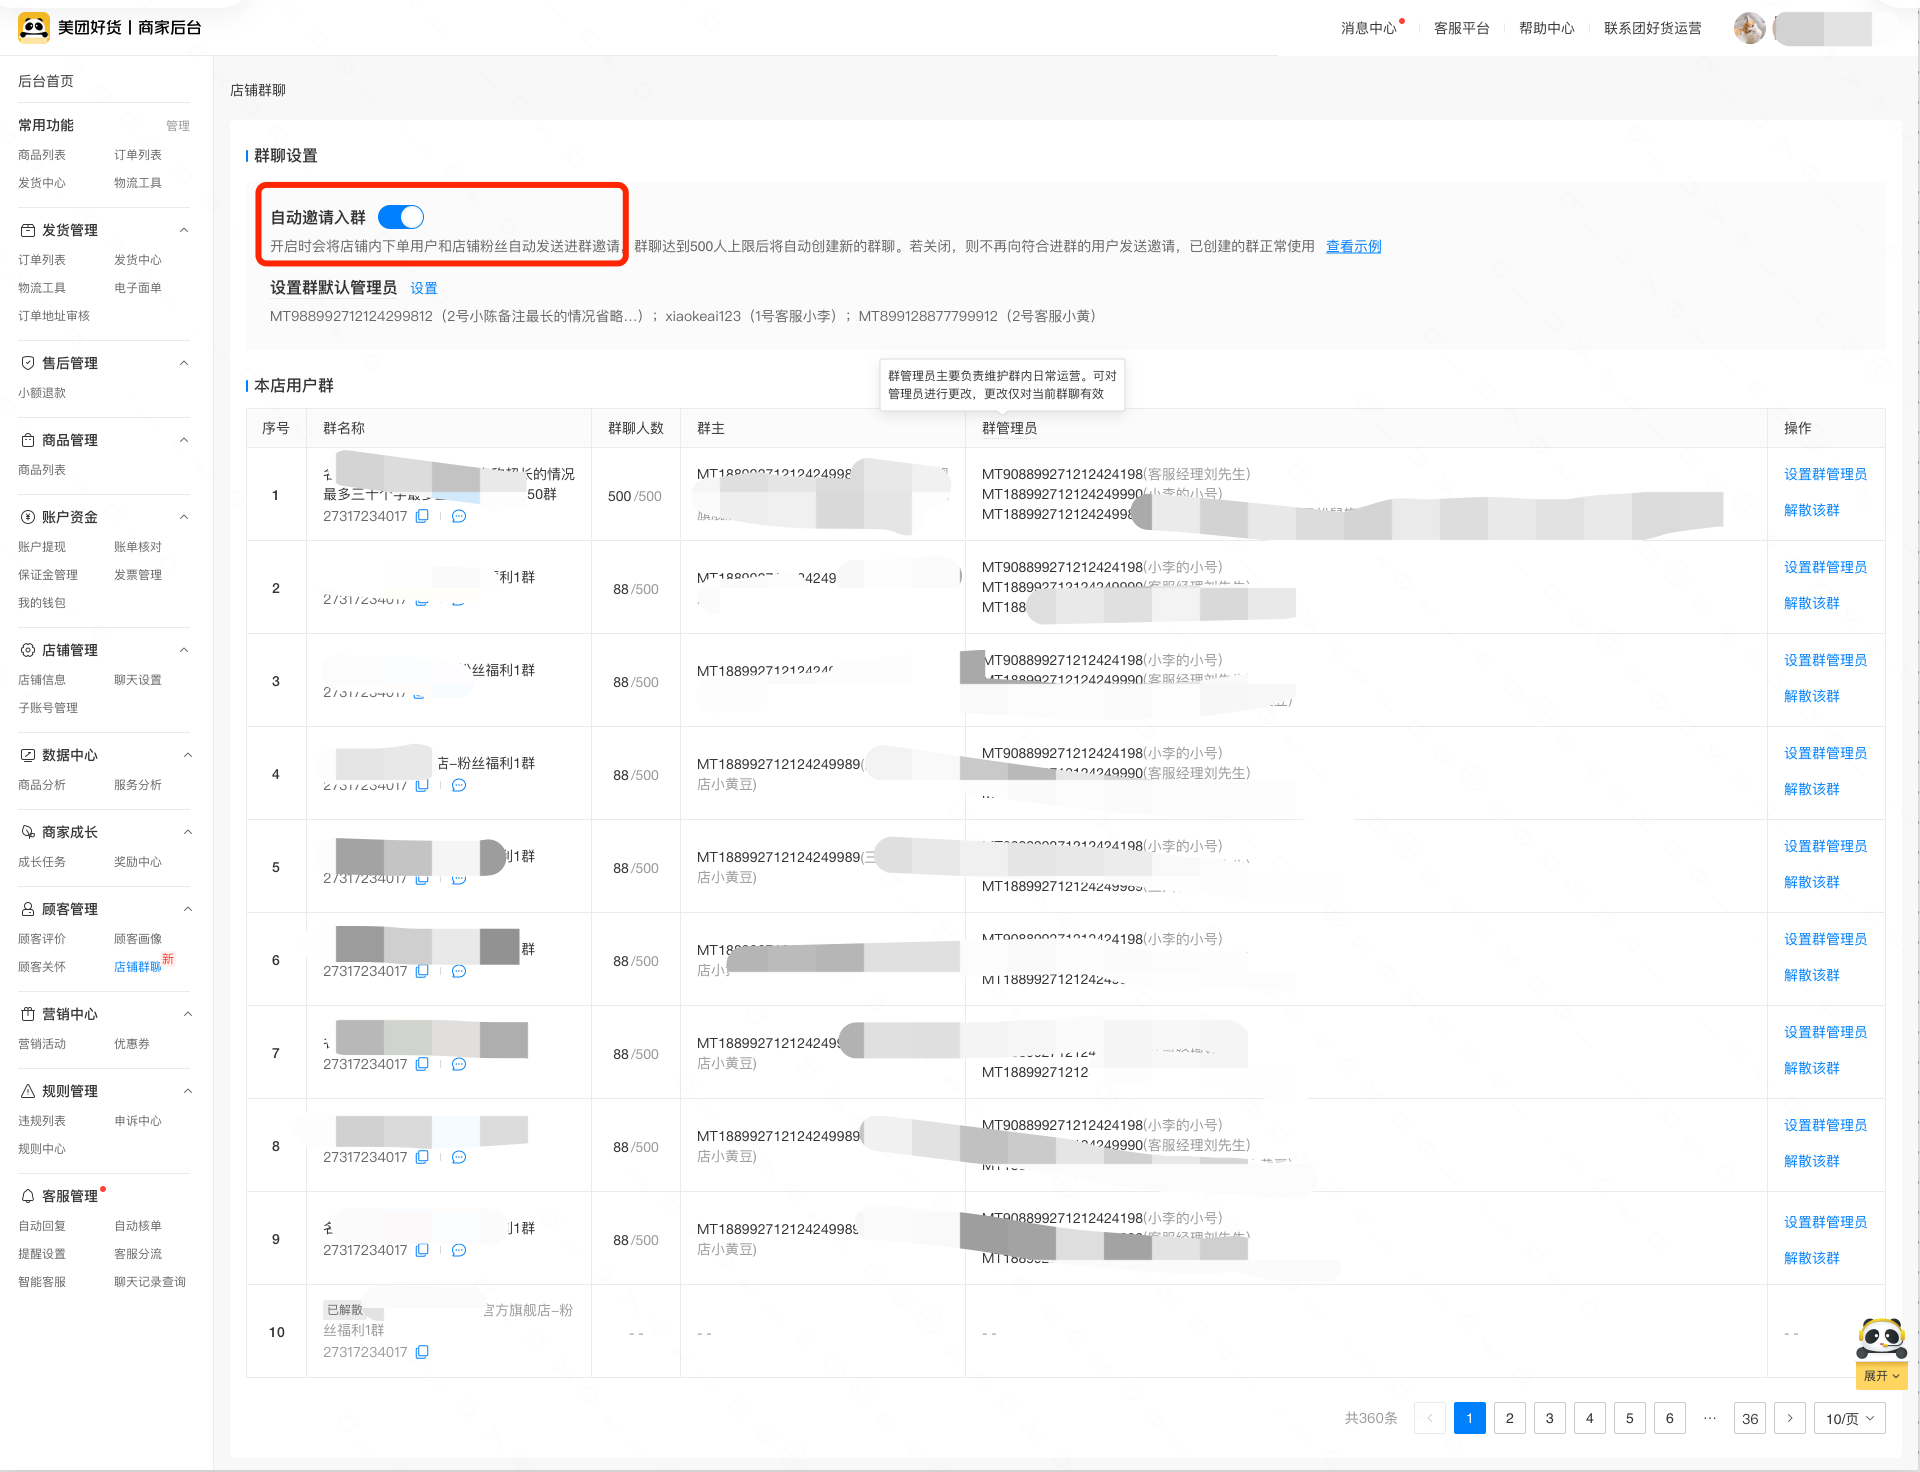Collapse the 发货管理 sidebar section
The height and width of the screenshot is (1472, 1920).
[184, 230]
